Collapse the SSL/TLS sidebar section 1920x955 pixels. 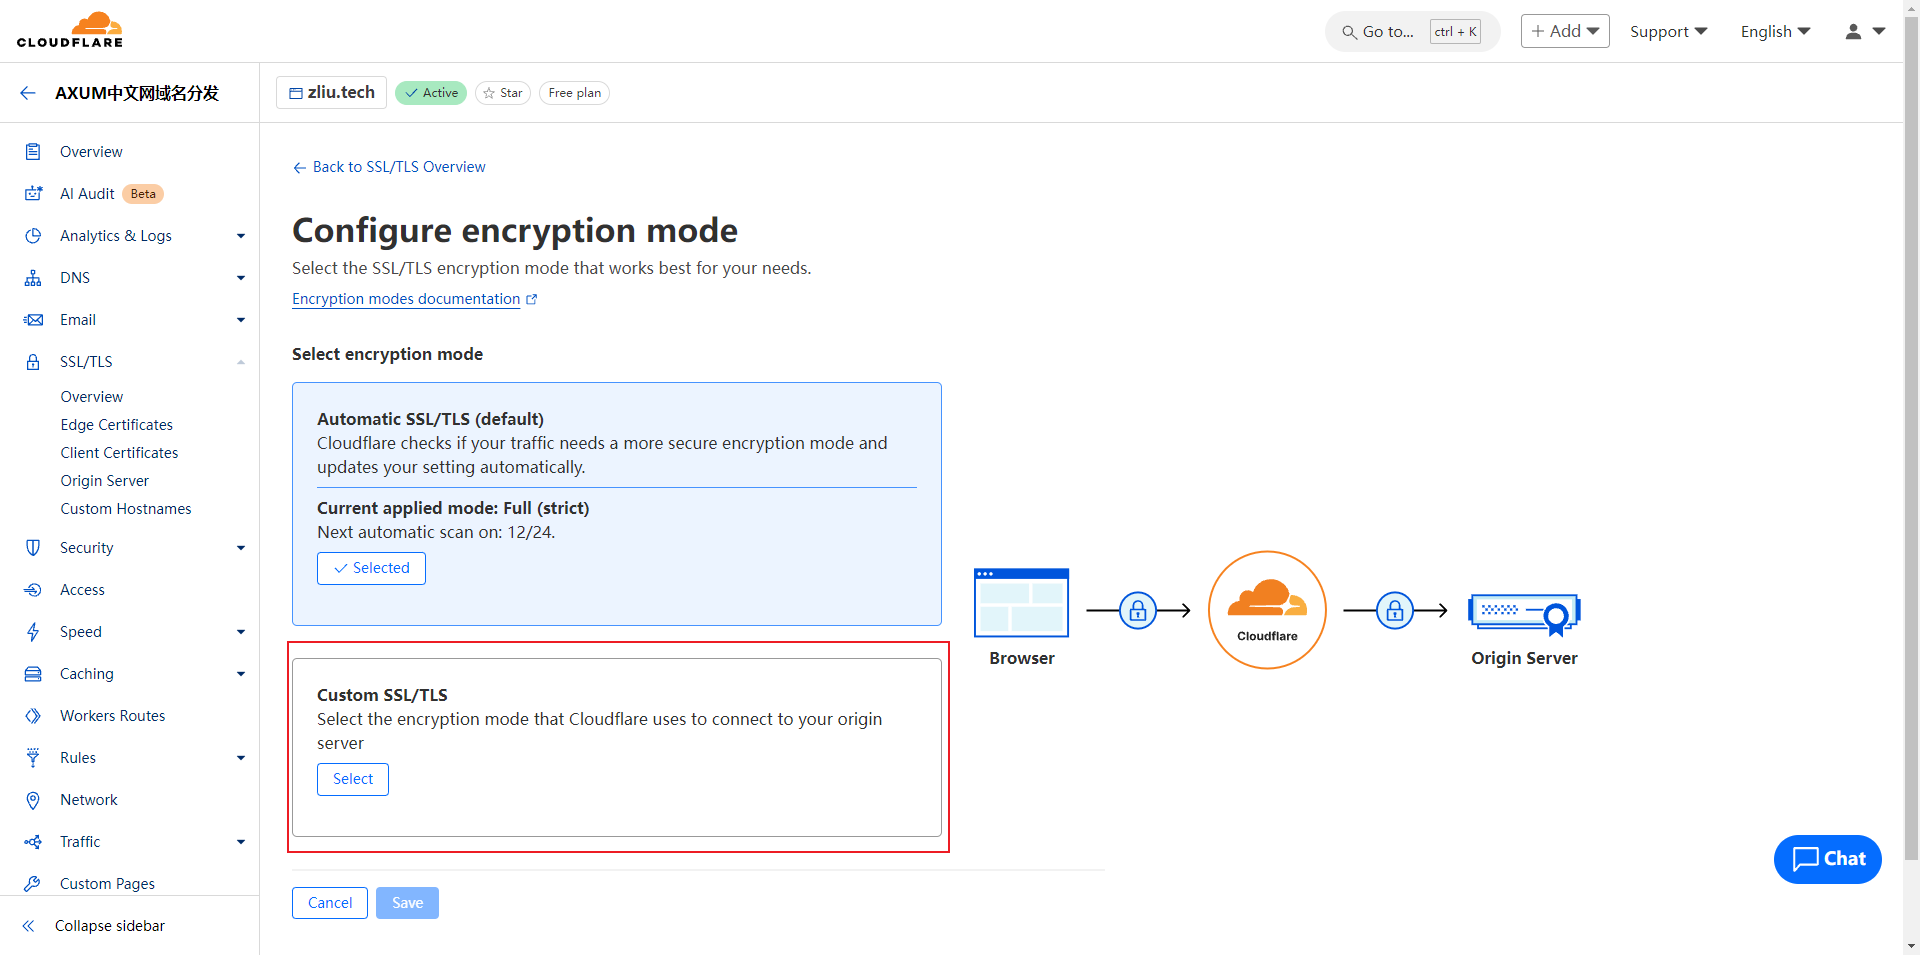[241, 362]
